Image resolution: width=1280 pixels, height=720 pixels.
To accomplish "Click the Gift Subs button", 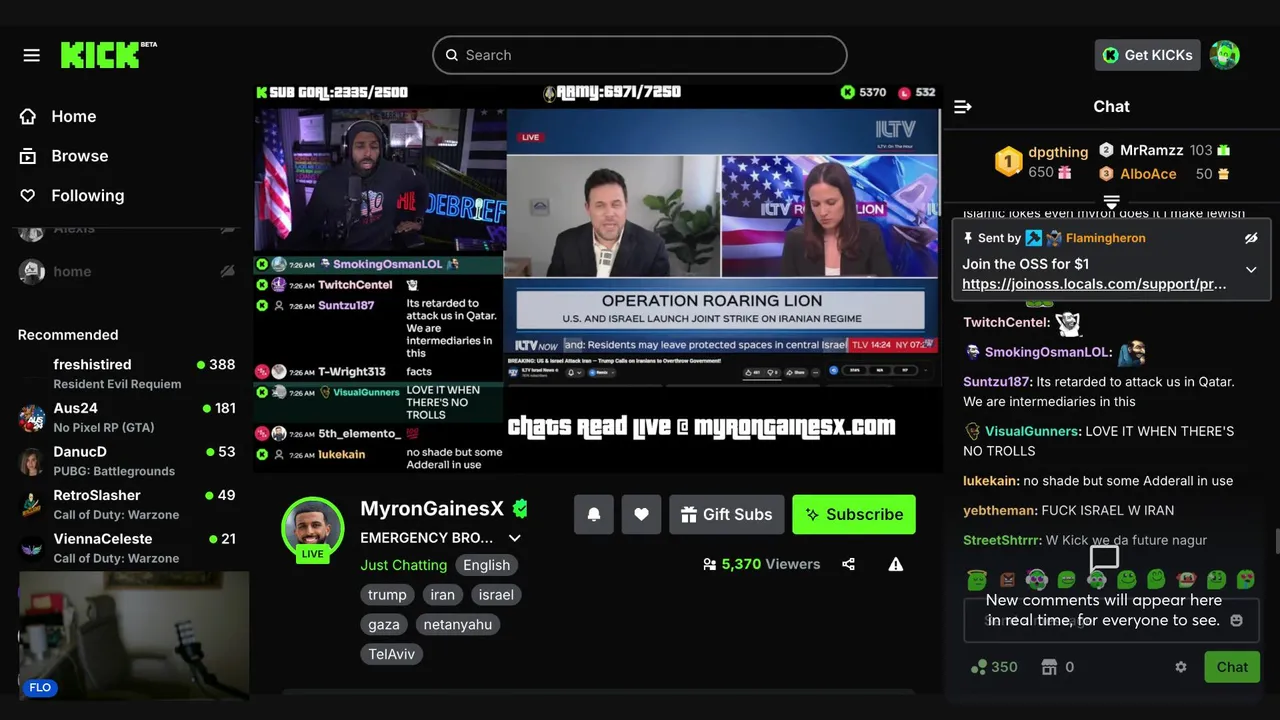I will click(x=726, y=514).
